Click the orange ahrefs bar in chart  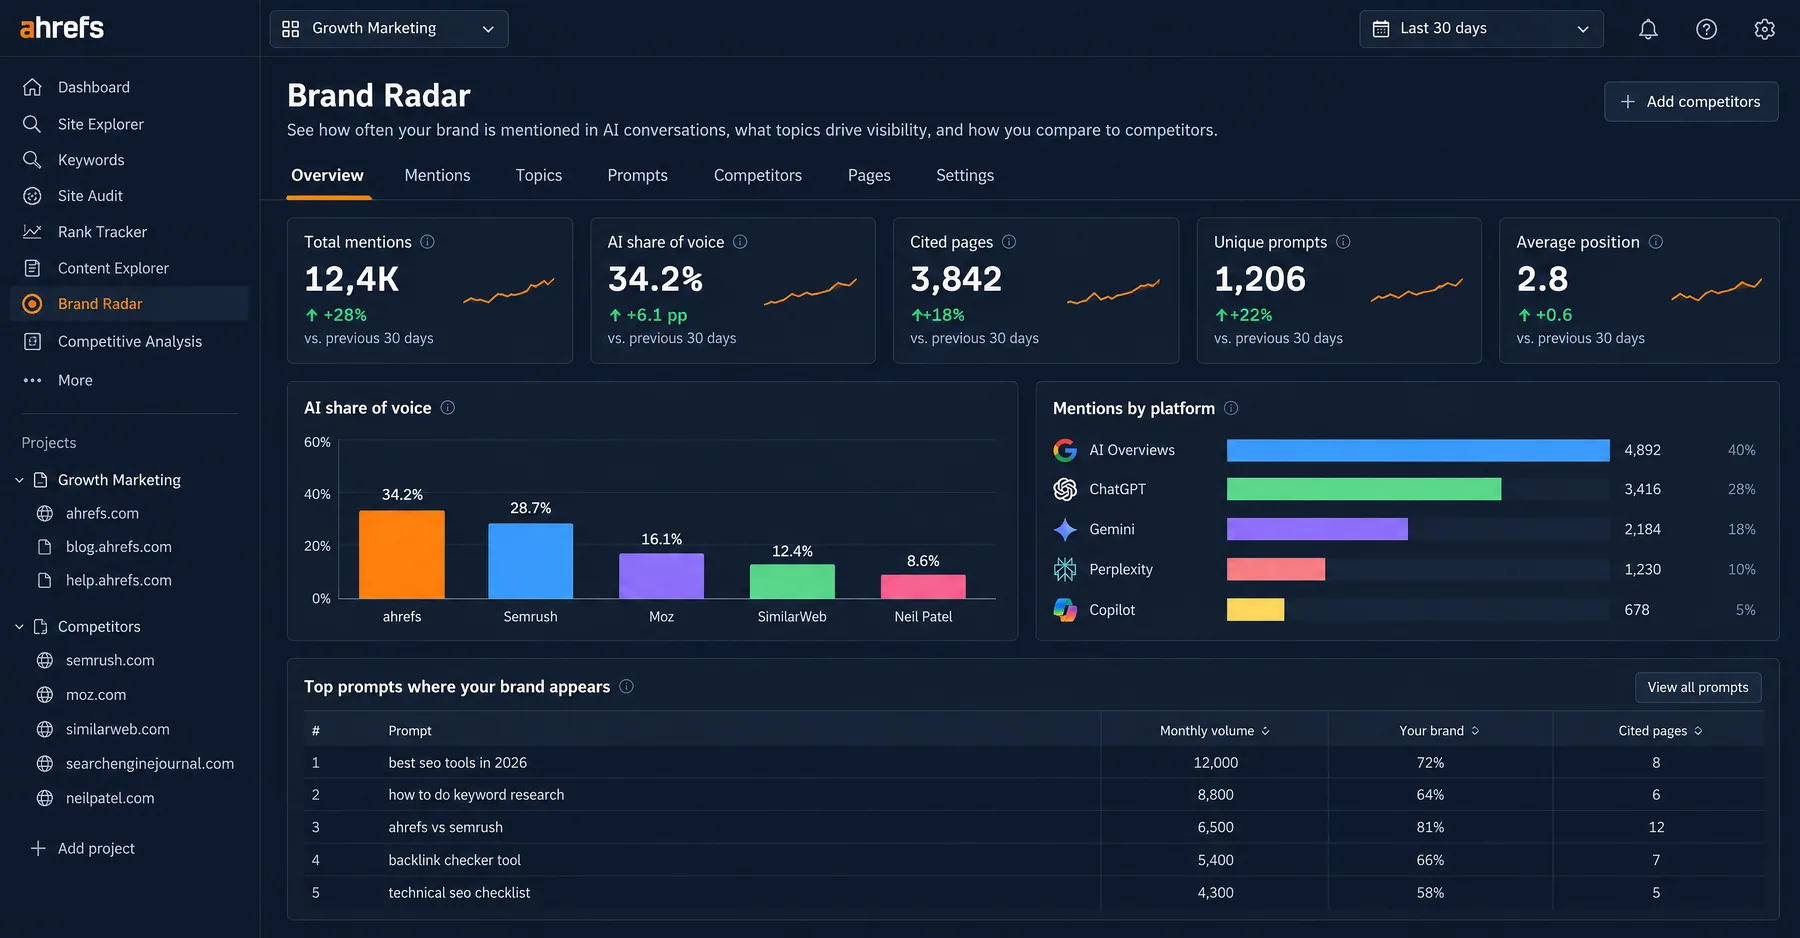[x=402, y=555]
